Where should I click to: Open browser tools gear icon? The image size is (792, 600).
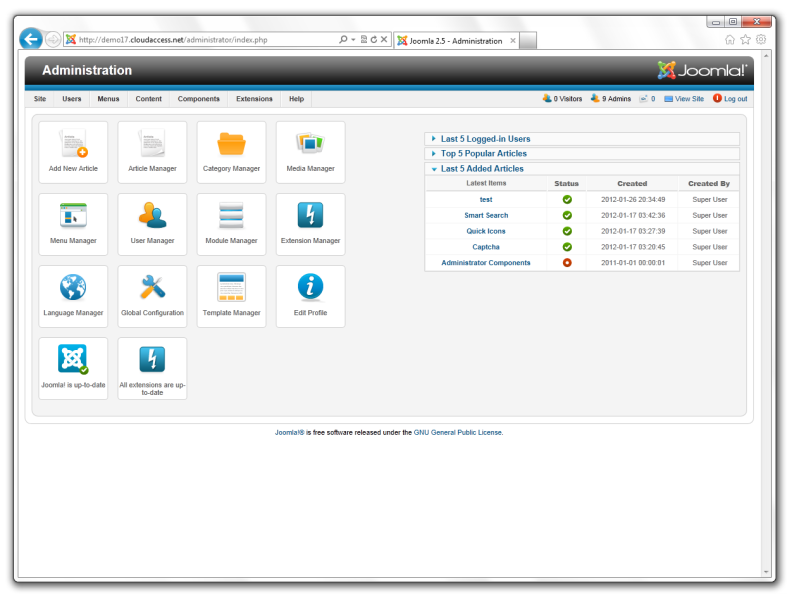pyautogui.click(x=761, y=39)
